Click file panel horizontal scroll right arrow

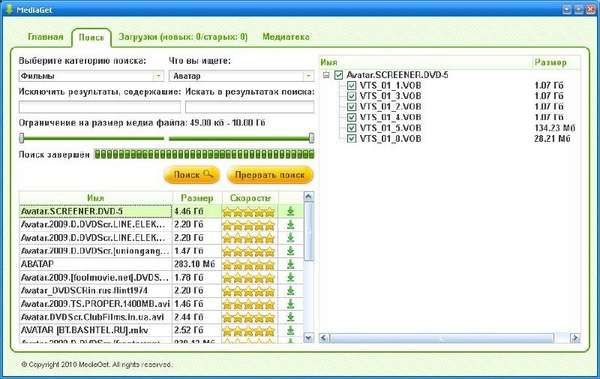pos(575,338)
